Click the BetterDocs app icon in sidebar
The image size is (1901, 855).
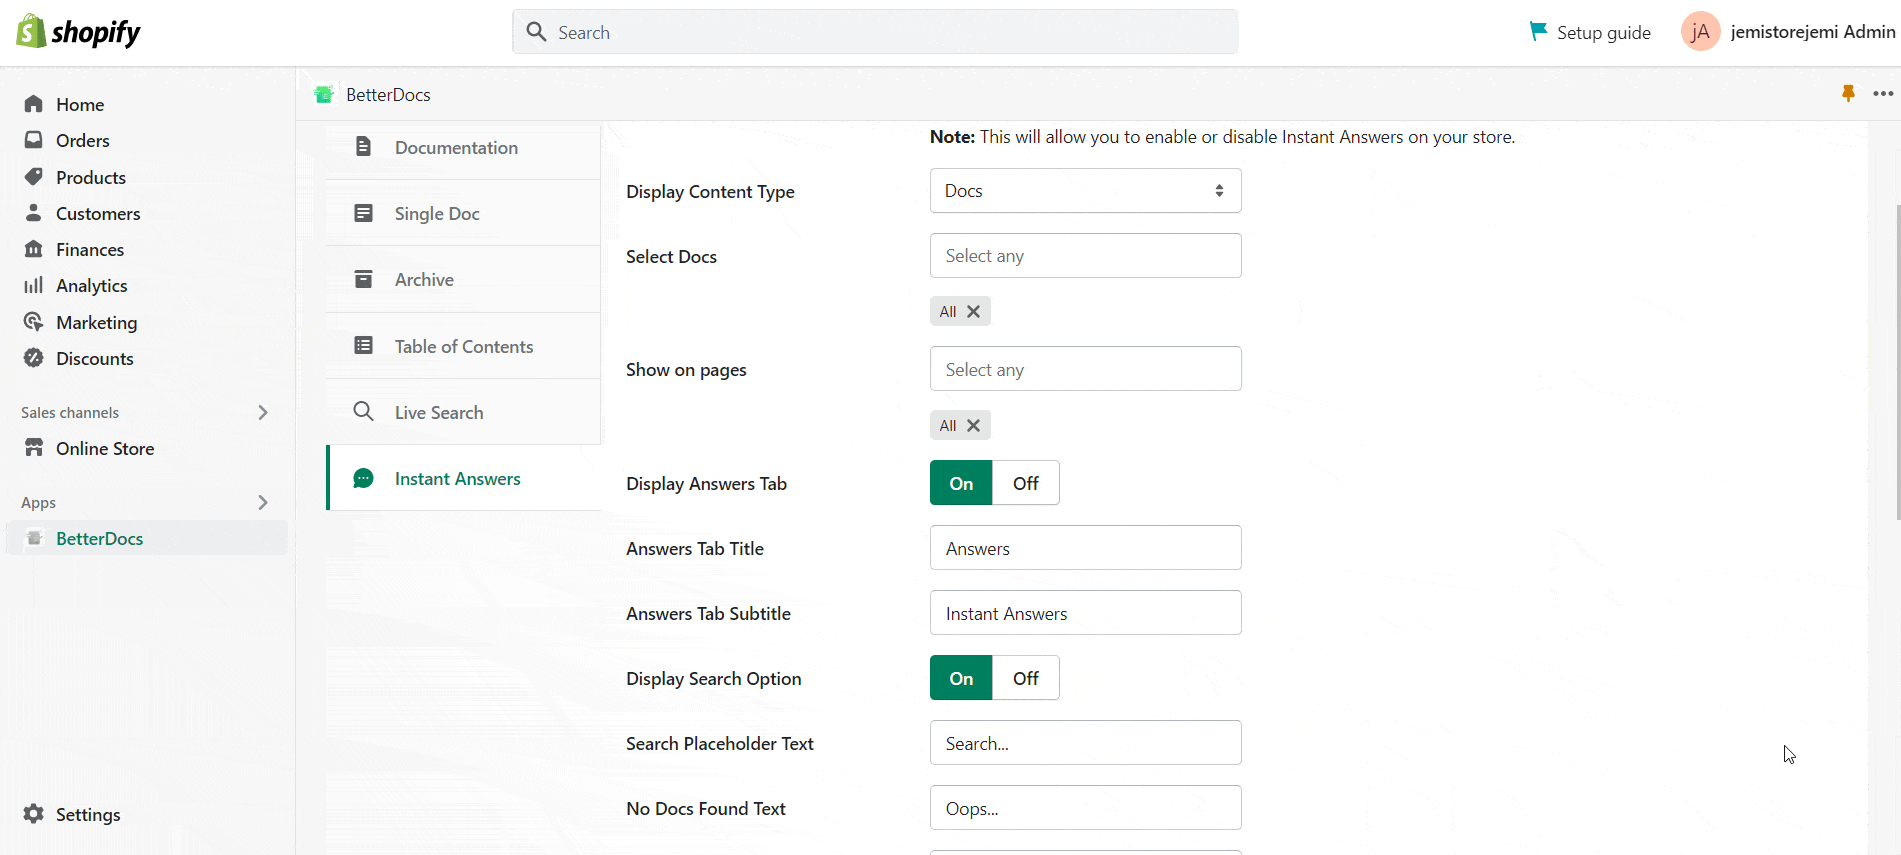(34, 538)
